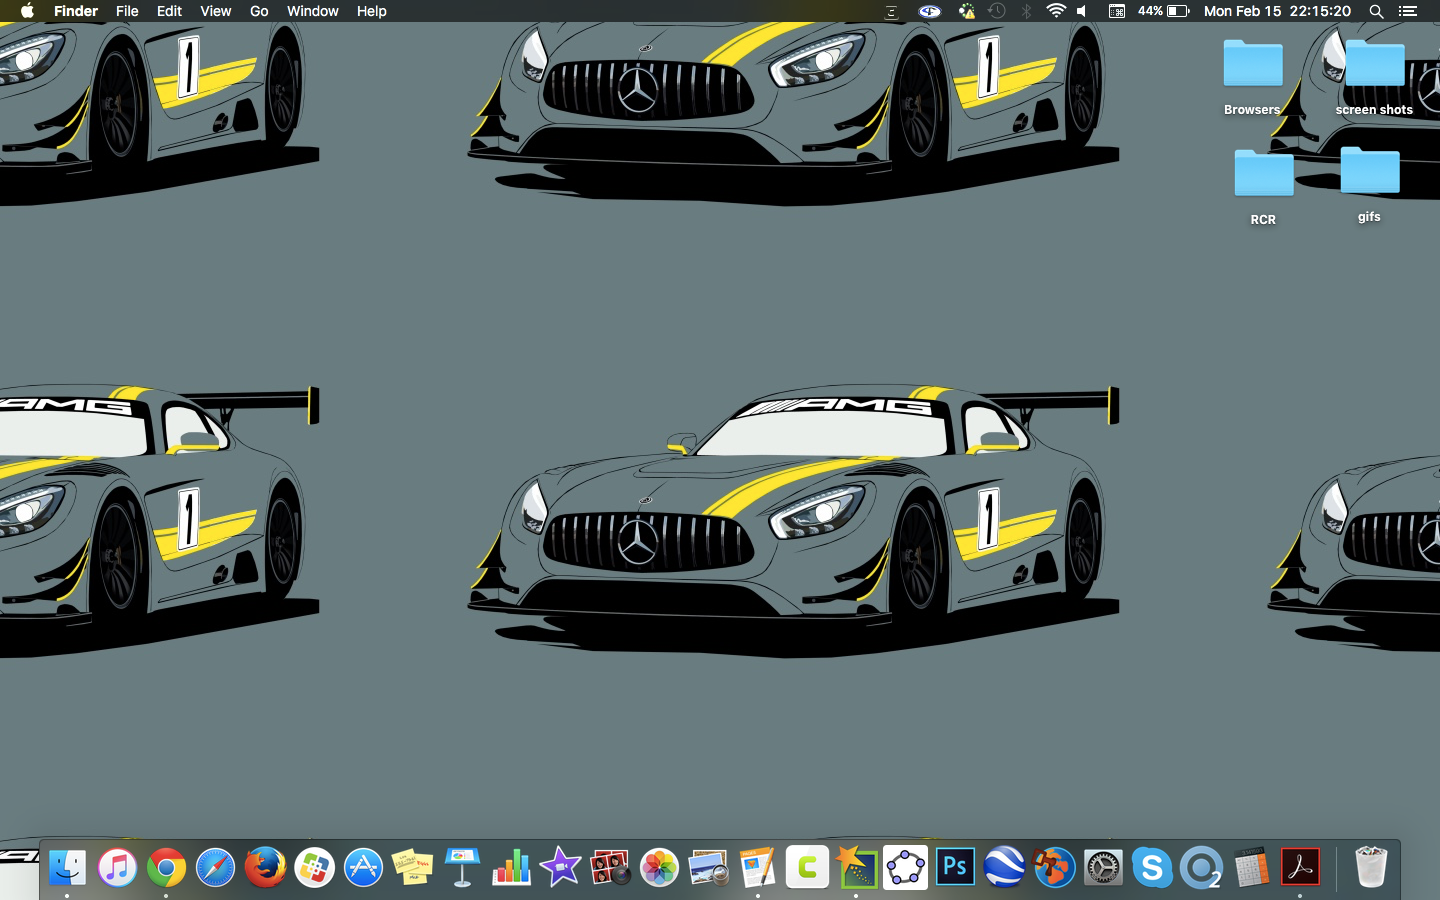This screenshot has width=1440, height=900.
Task: Open the Apple menu
Action: click(27, 11)
